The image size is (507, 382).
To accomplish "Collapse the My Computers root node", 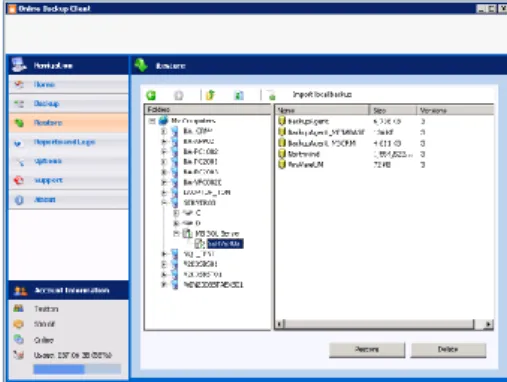I will coord(152,121).
